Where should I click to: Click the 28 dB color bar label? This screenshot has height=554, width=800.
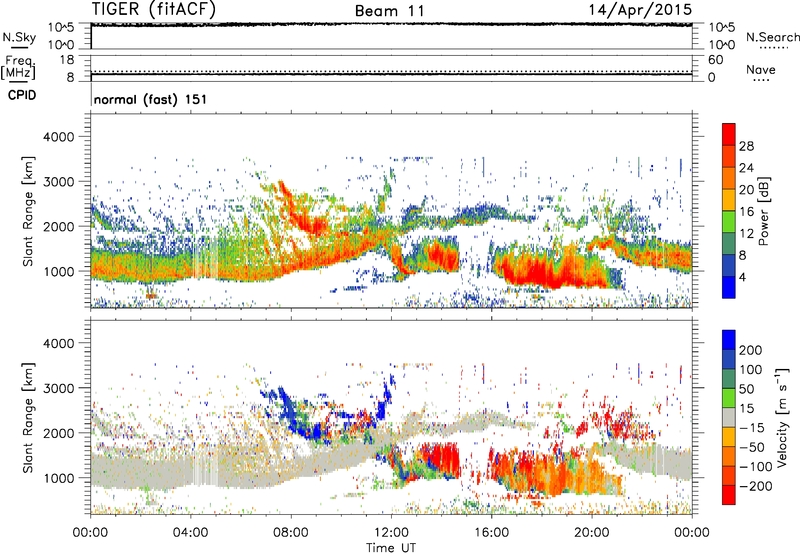pos(746,146)
